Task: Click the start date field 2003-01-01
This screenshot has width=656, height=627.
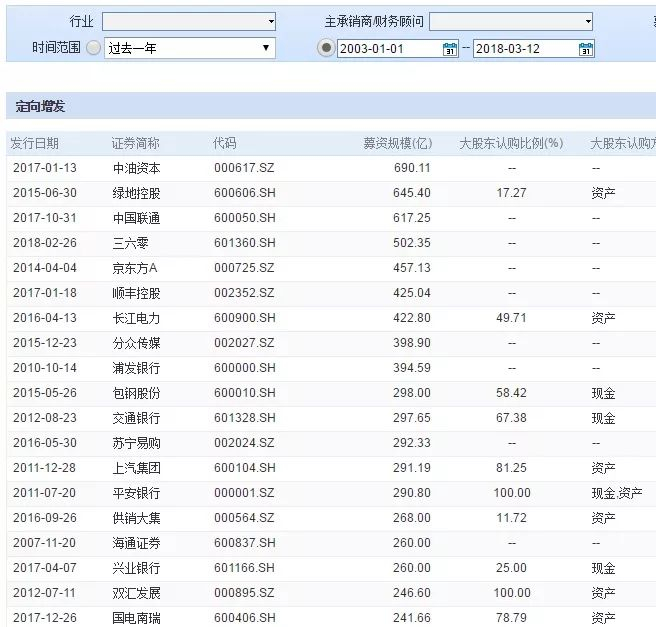Action: [x=389, y=49]
